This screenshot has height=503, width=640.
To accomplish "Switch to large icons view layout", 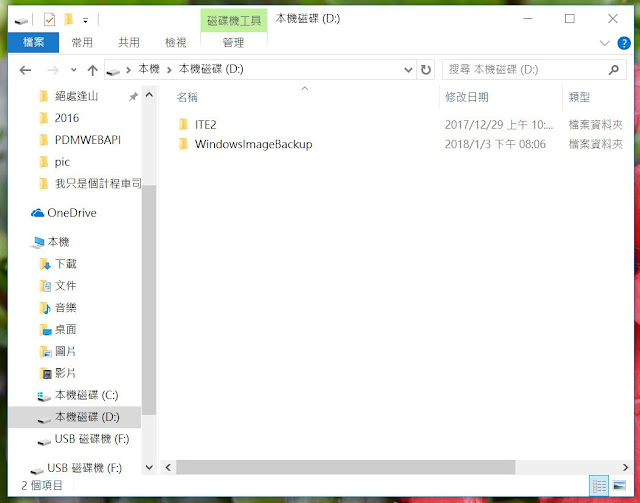I will tap(619, 486).
